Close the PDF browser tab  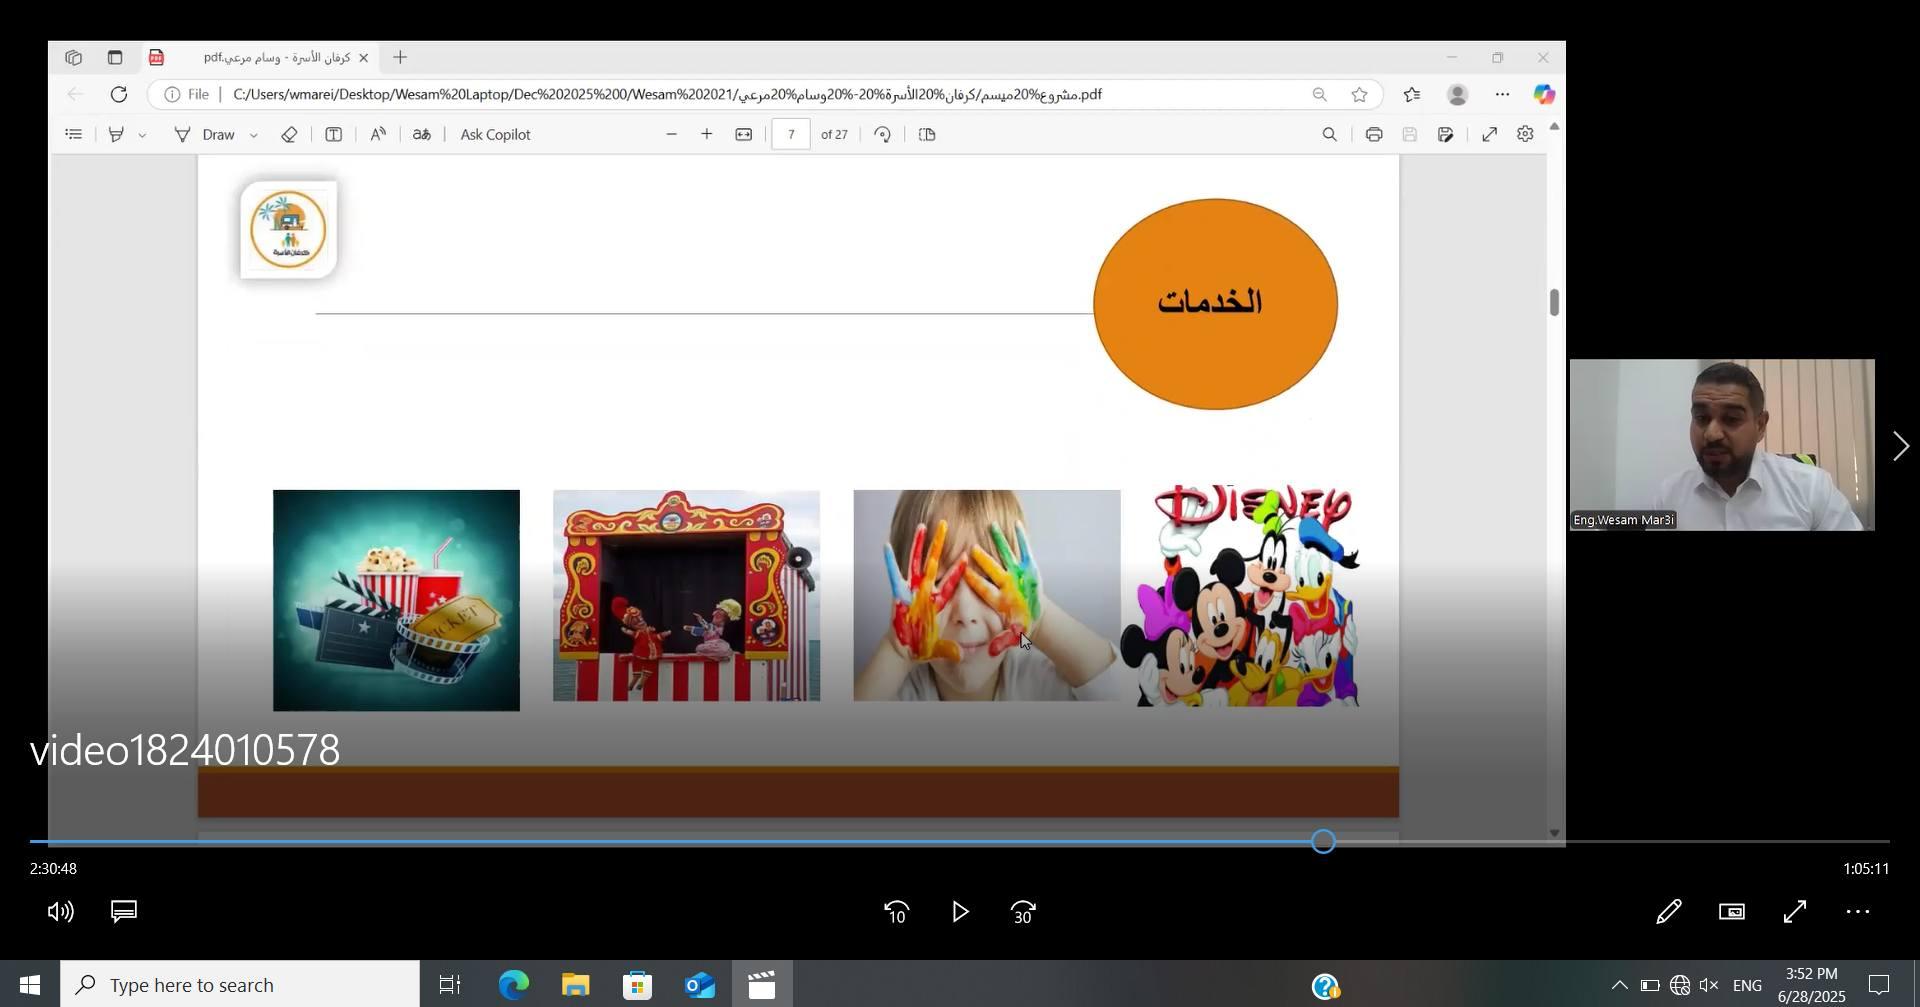coord(363,58)
